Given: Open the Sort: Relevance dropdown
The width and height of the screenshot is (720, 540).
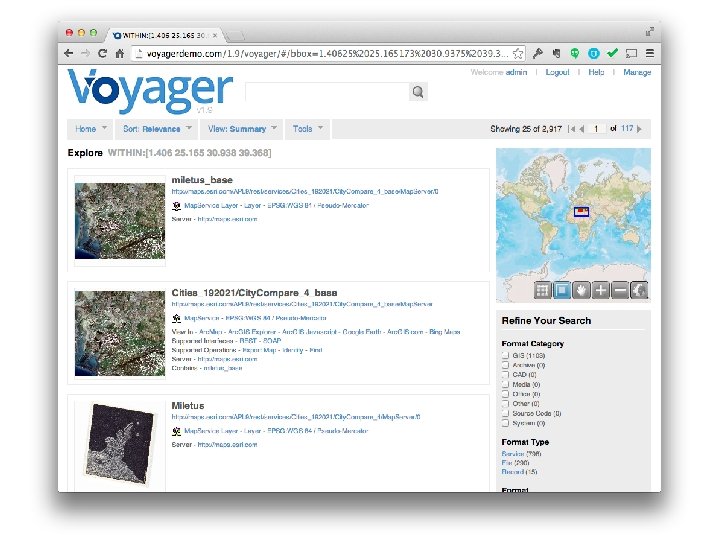Looking at the screenshot, I should pos(157,129).
